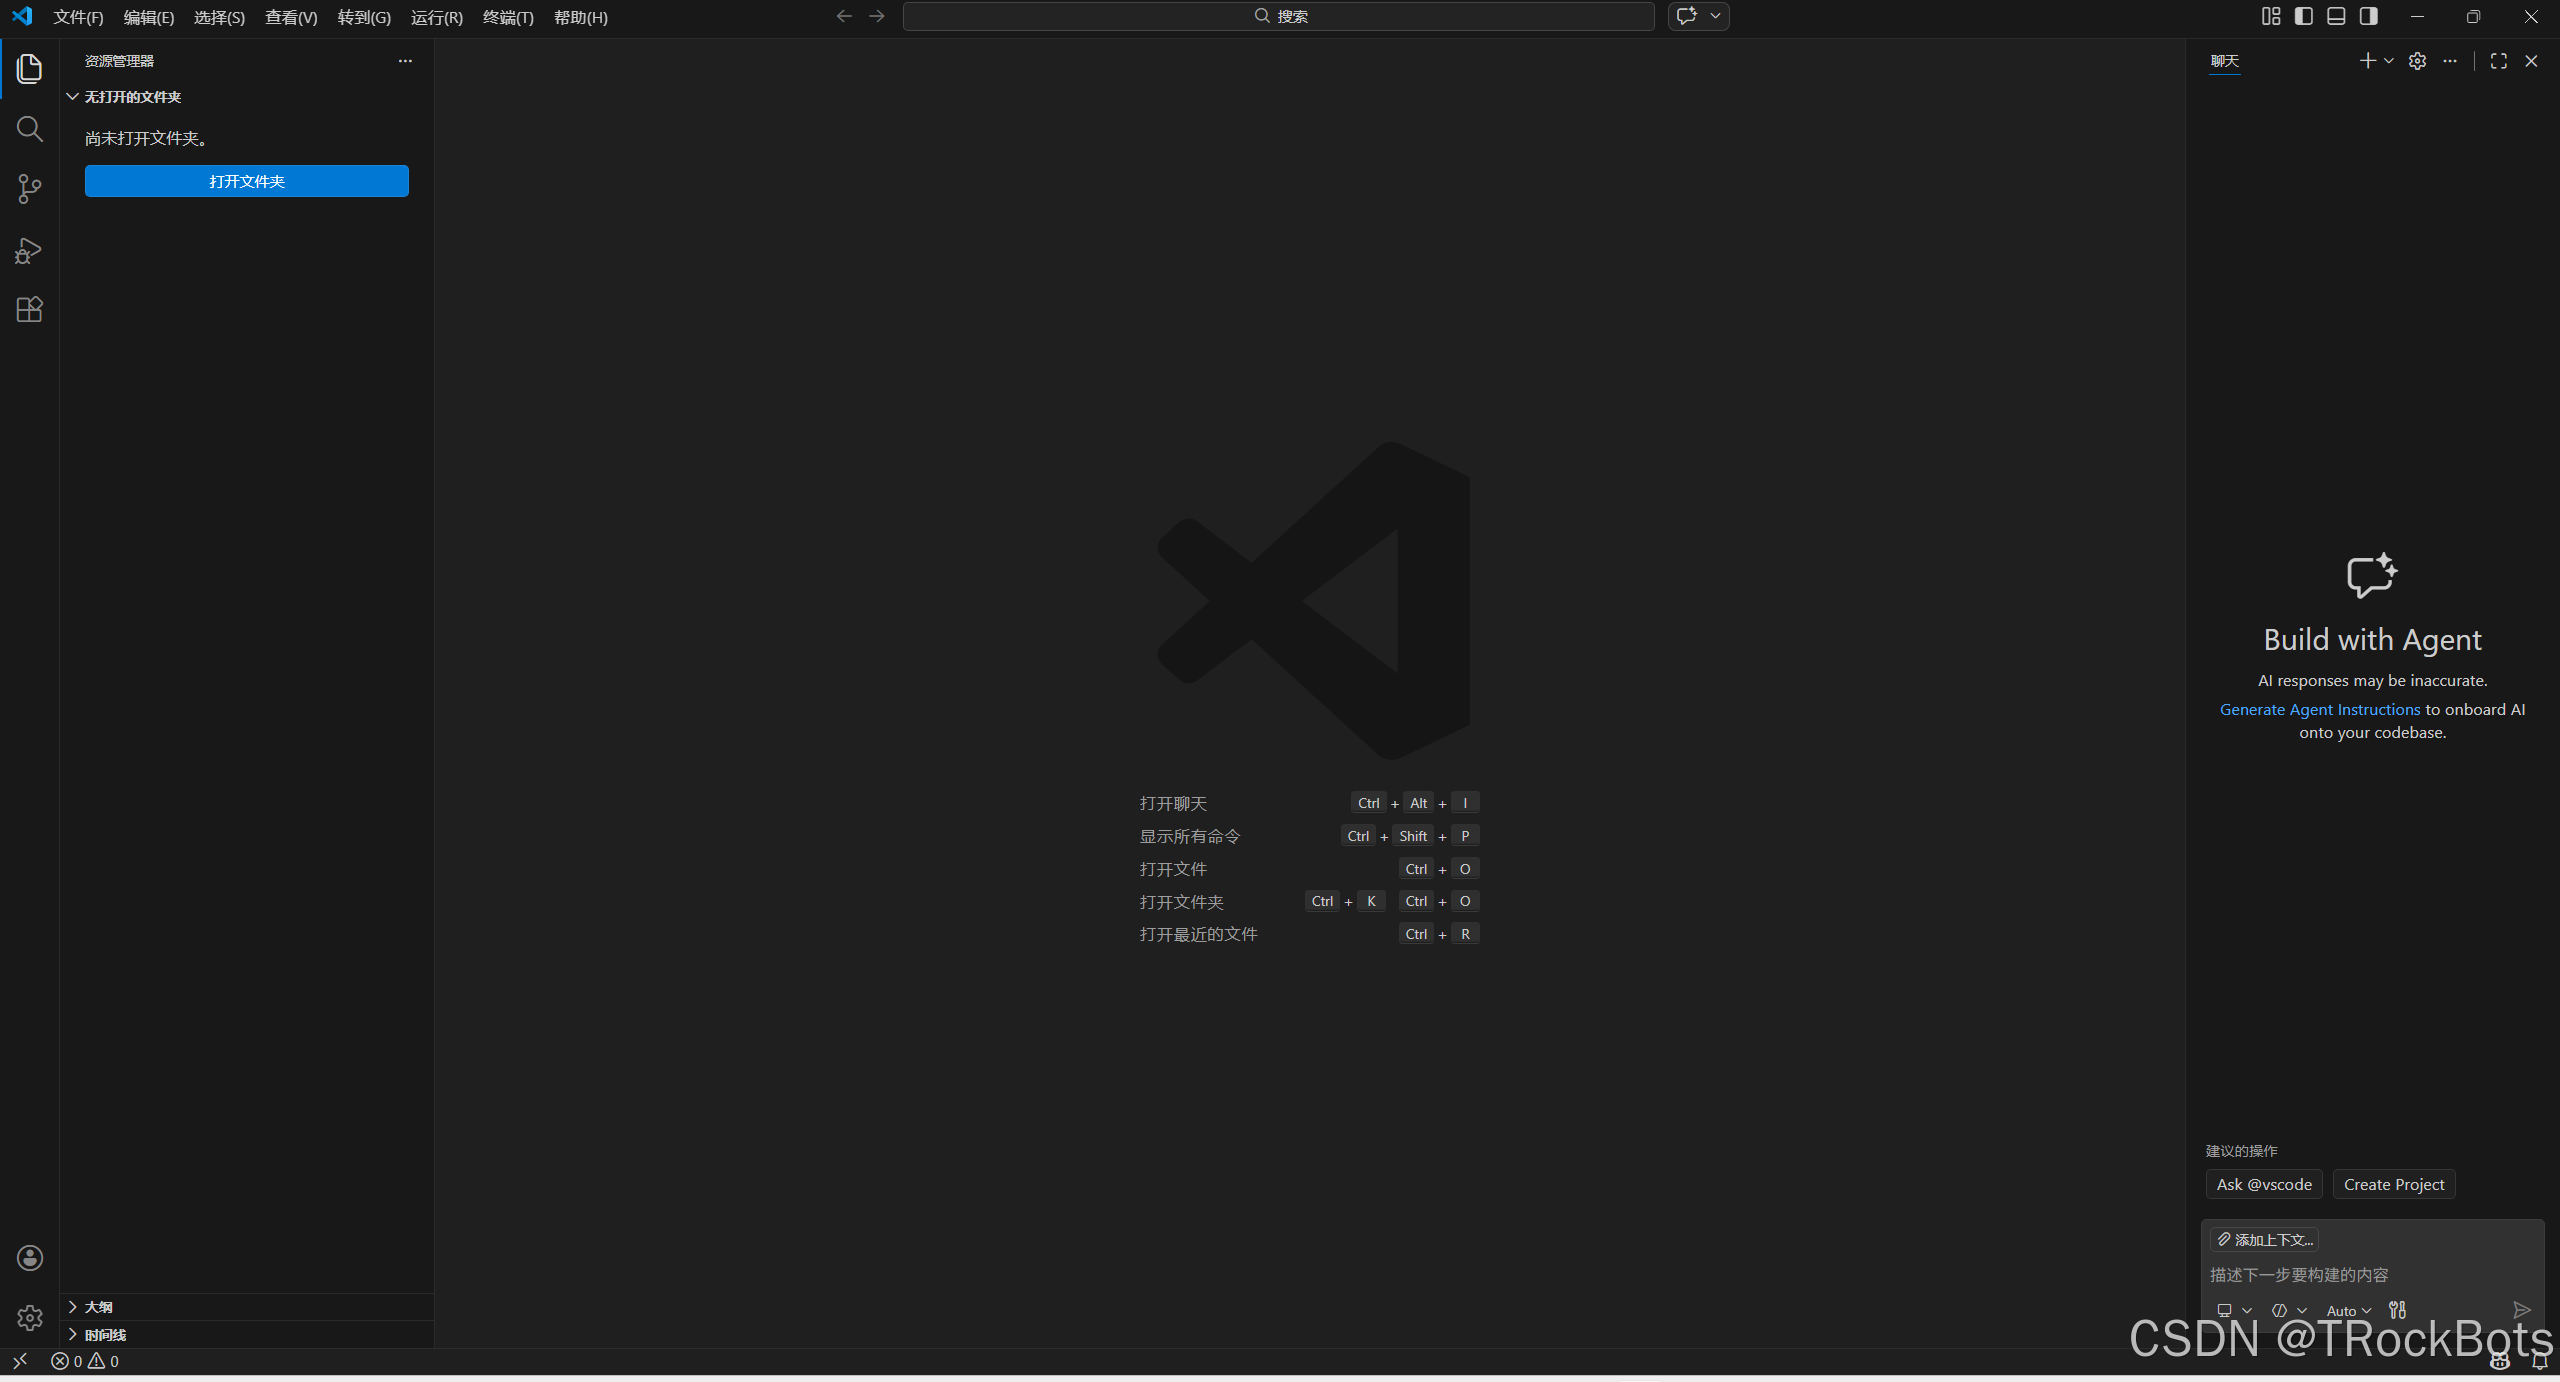Image resolution: width=2560 pixels, height=1382 pixels.
Task: Open Copilot dropdown arrow in title bar
Action: tap(1716, 16)
